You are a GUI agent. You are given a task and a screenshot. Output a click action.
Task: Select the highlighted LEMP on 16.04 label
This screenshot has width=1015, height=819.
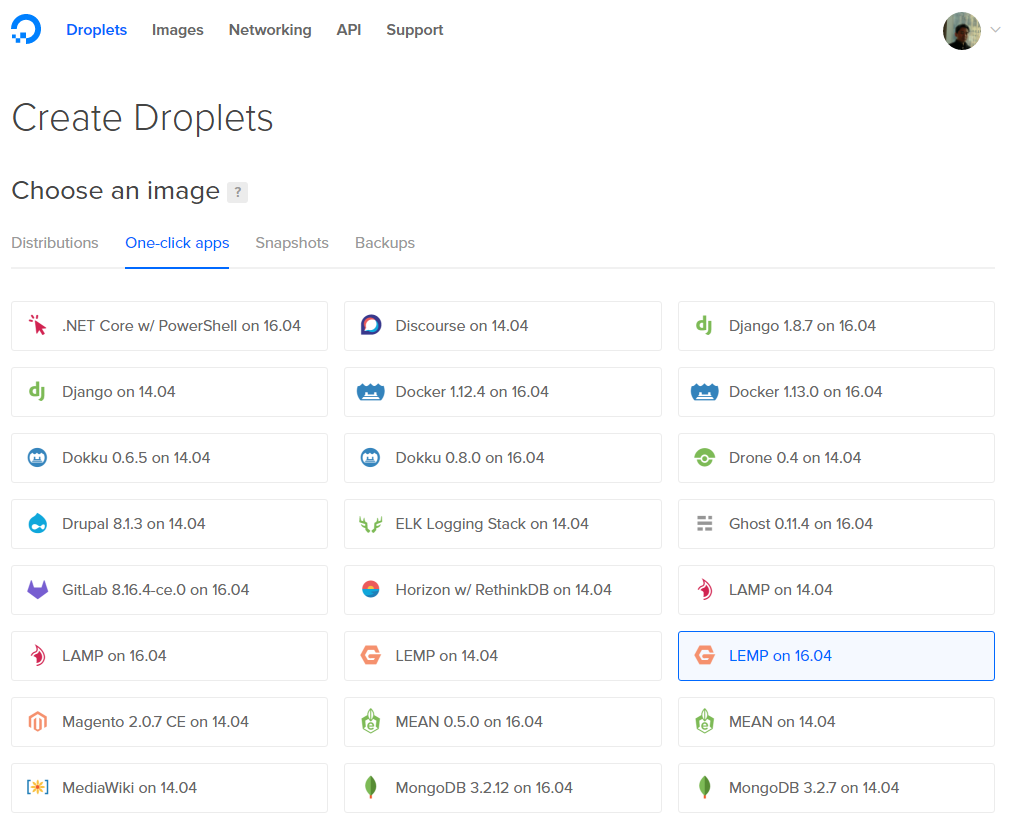point(780,656)
